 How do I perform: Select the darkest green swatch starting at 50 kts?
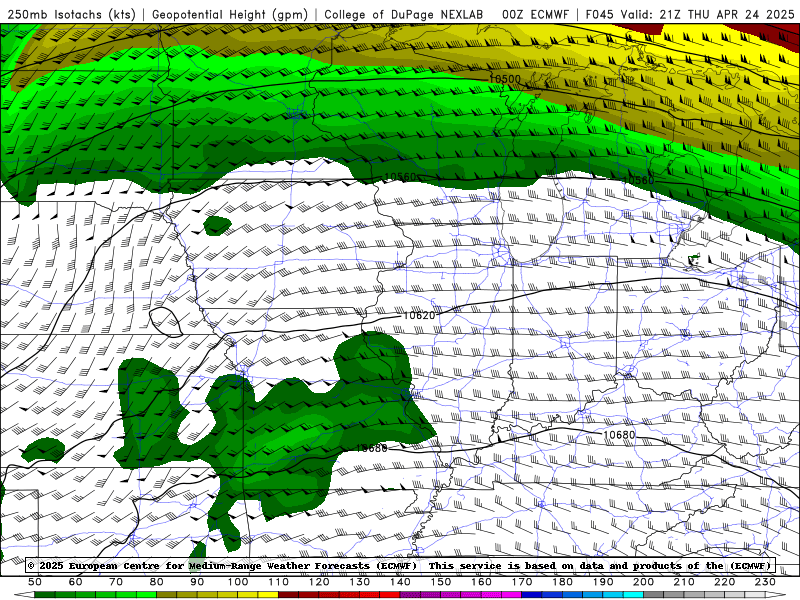click(45, 595)
